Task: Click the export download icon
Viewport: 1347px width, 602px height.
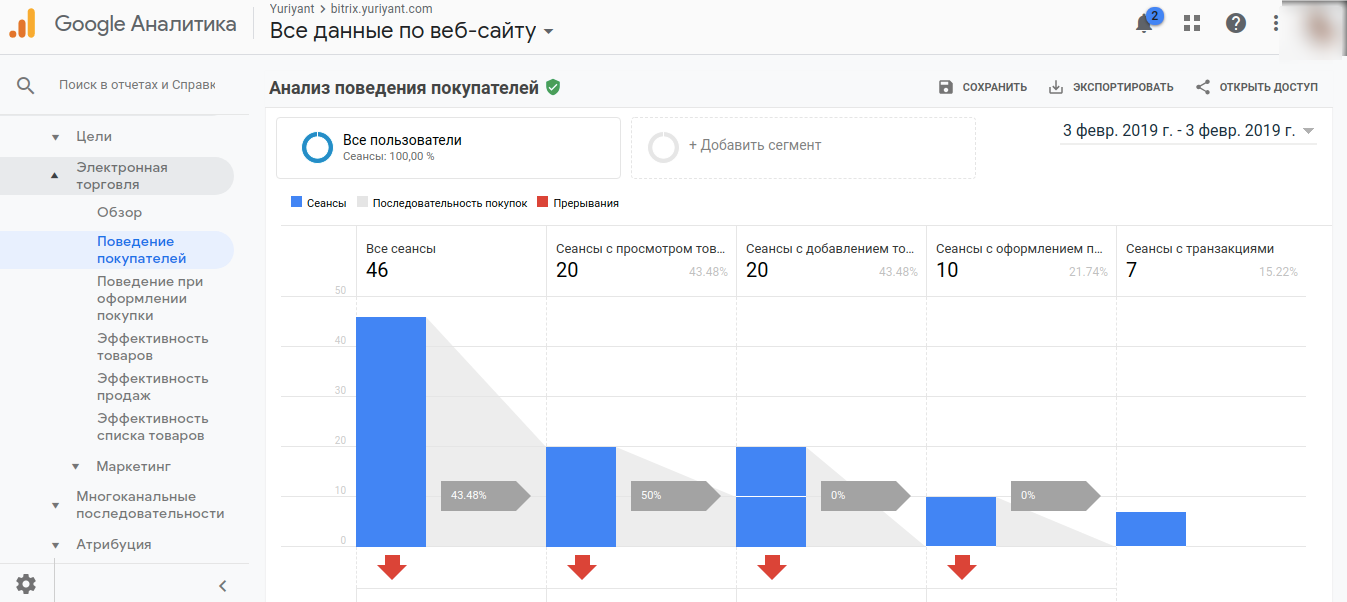Action: [x=1055, y=87]
